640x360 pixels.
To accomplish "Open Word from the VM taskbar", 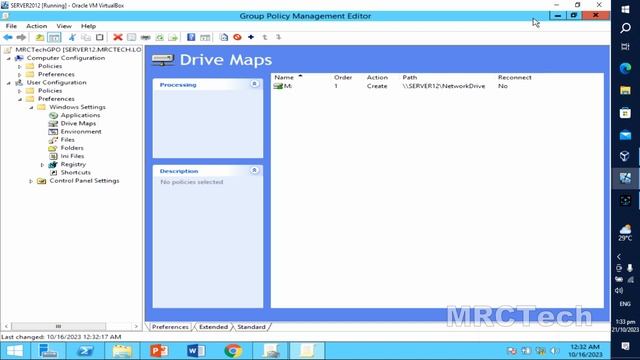I will (x=196, y=351).
